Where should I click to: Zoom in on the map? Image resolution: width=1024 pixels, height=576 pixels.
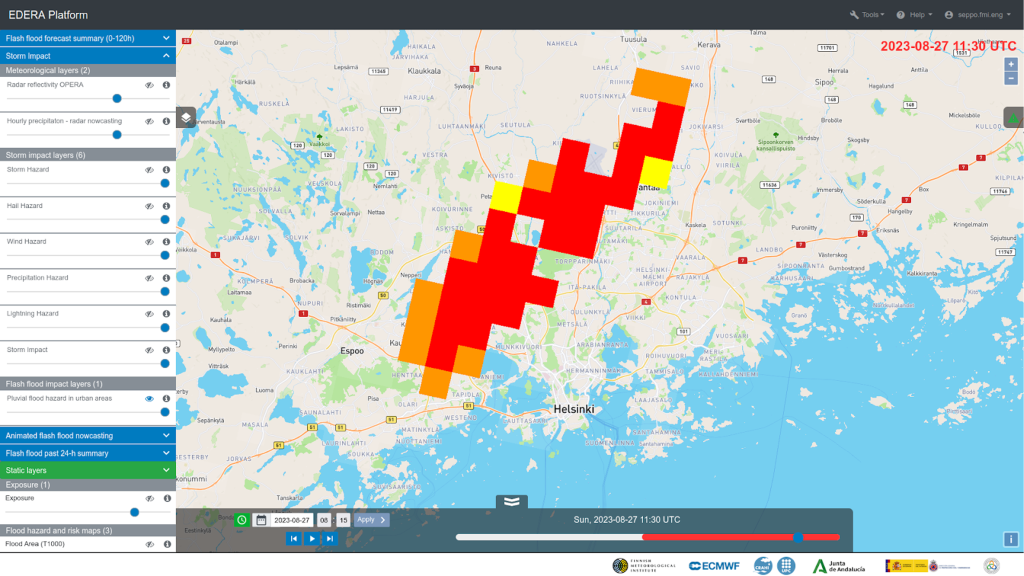pyautogui.click(x=1011, y=64)
